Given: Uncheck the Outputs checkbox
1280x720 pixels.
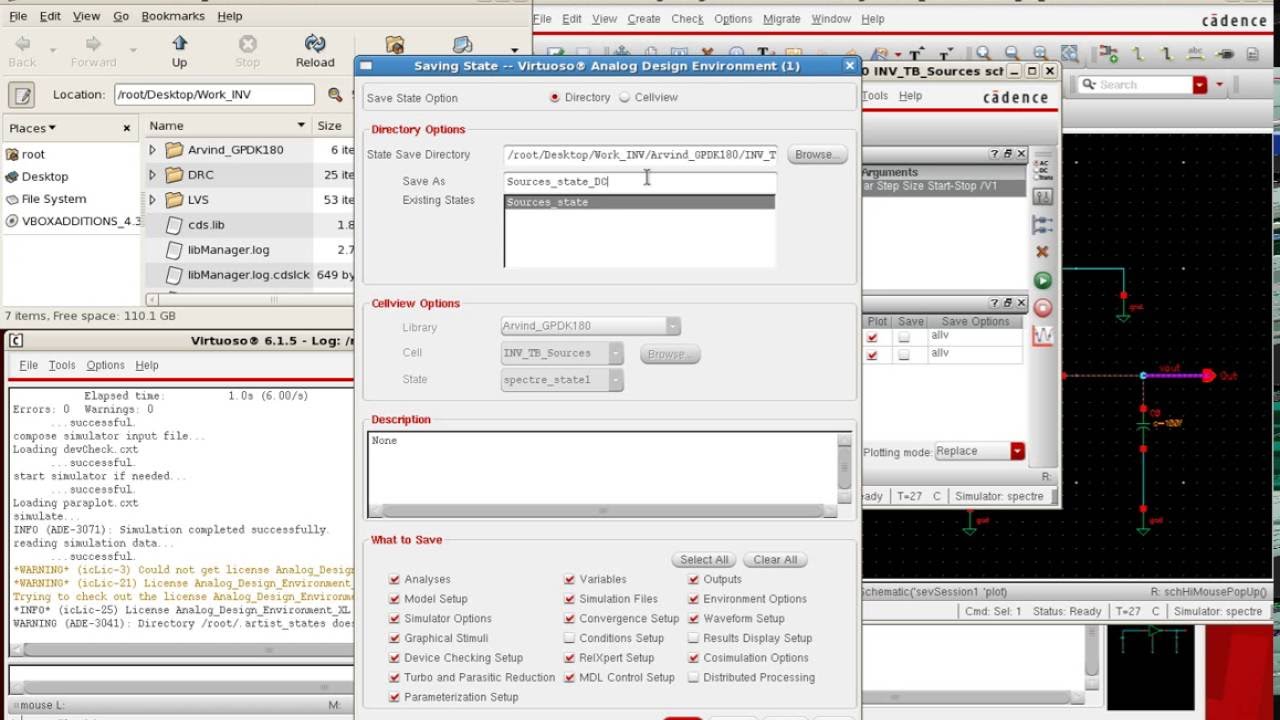Looking at the screenshot, I should [693, 579].
